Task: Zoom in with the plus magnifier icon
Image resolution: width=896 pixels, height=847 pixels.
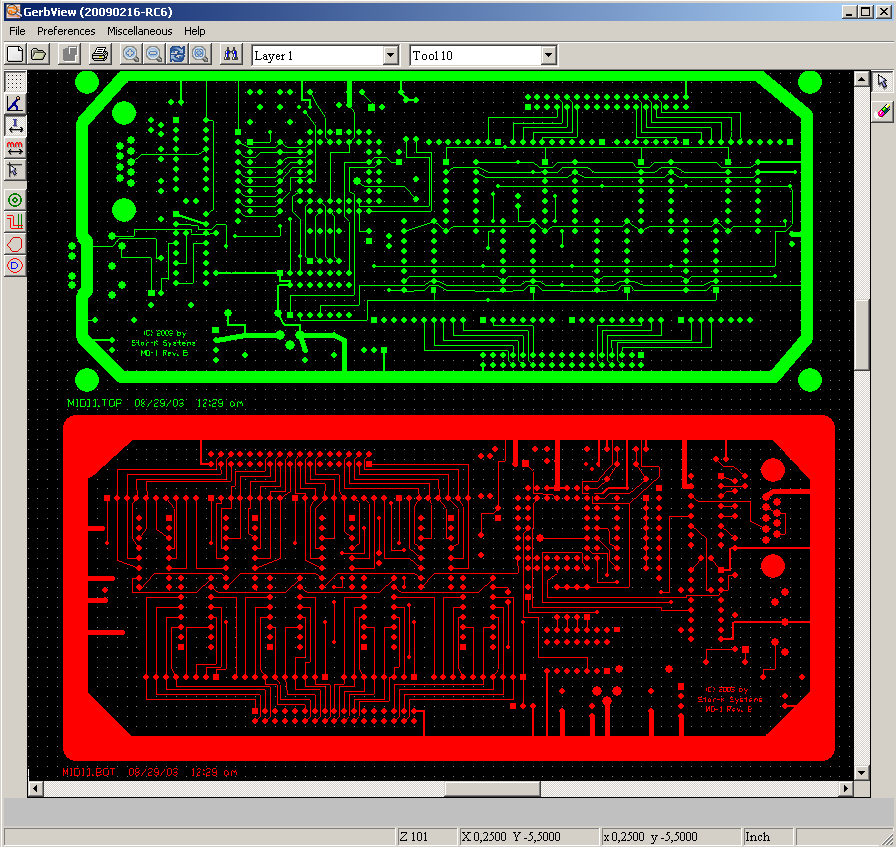Action: pos(131,55)
